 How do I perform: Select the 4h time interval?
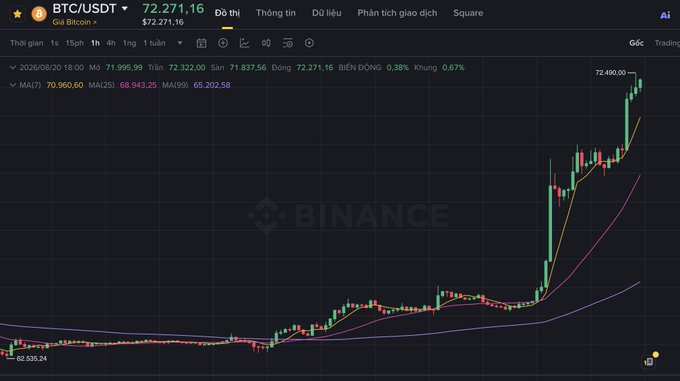click(111, 43)
